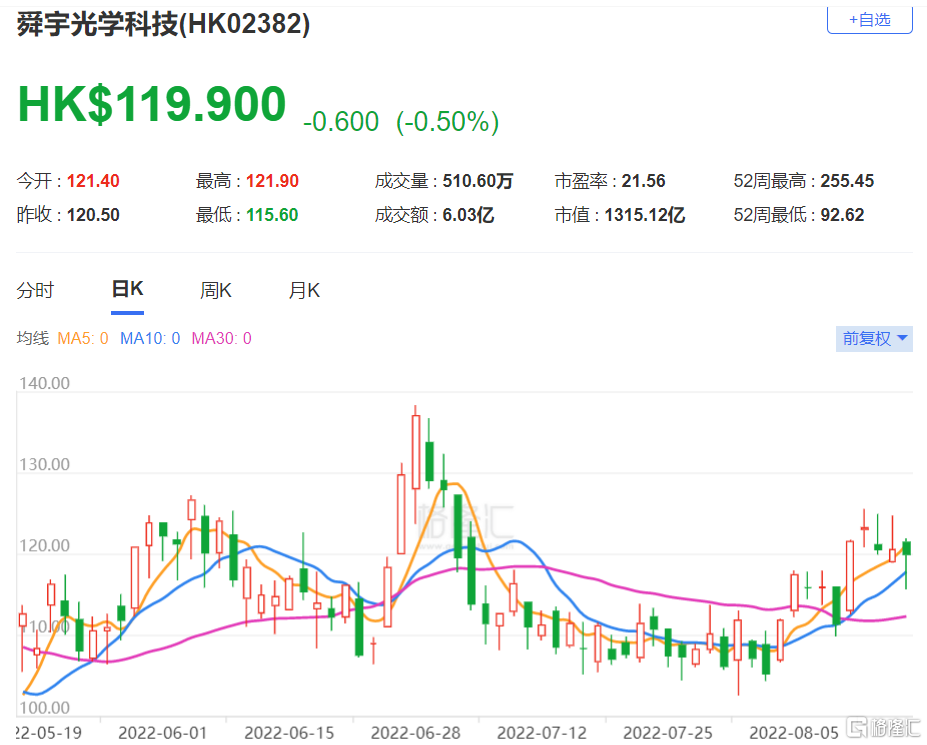Click the tallest red candlestick near 2022-06-28
Image resolution: width=927 pixels, height=745 pixels.
tap(416, 452)
